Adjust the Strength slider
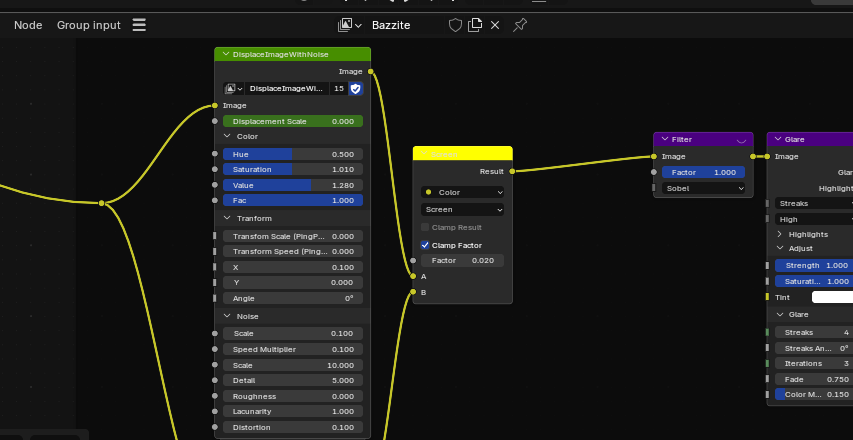 pos(814,265)
